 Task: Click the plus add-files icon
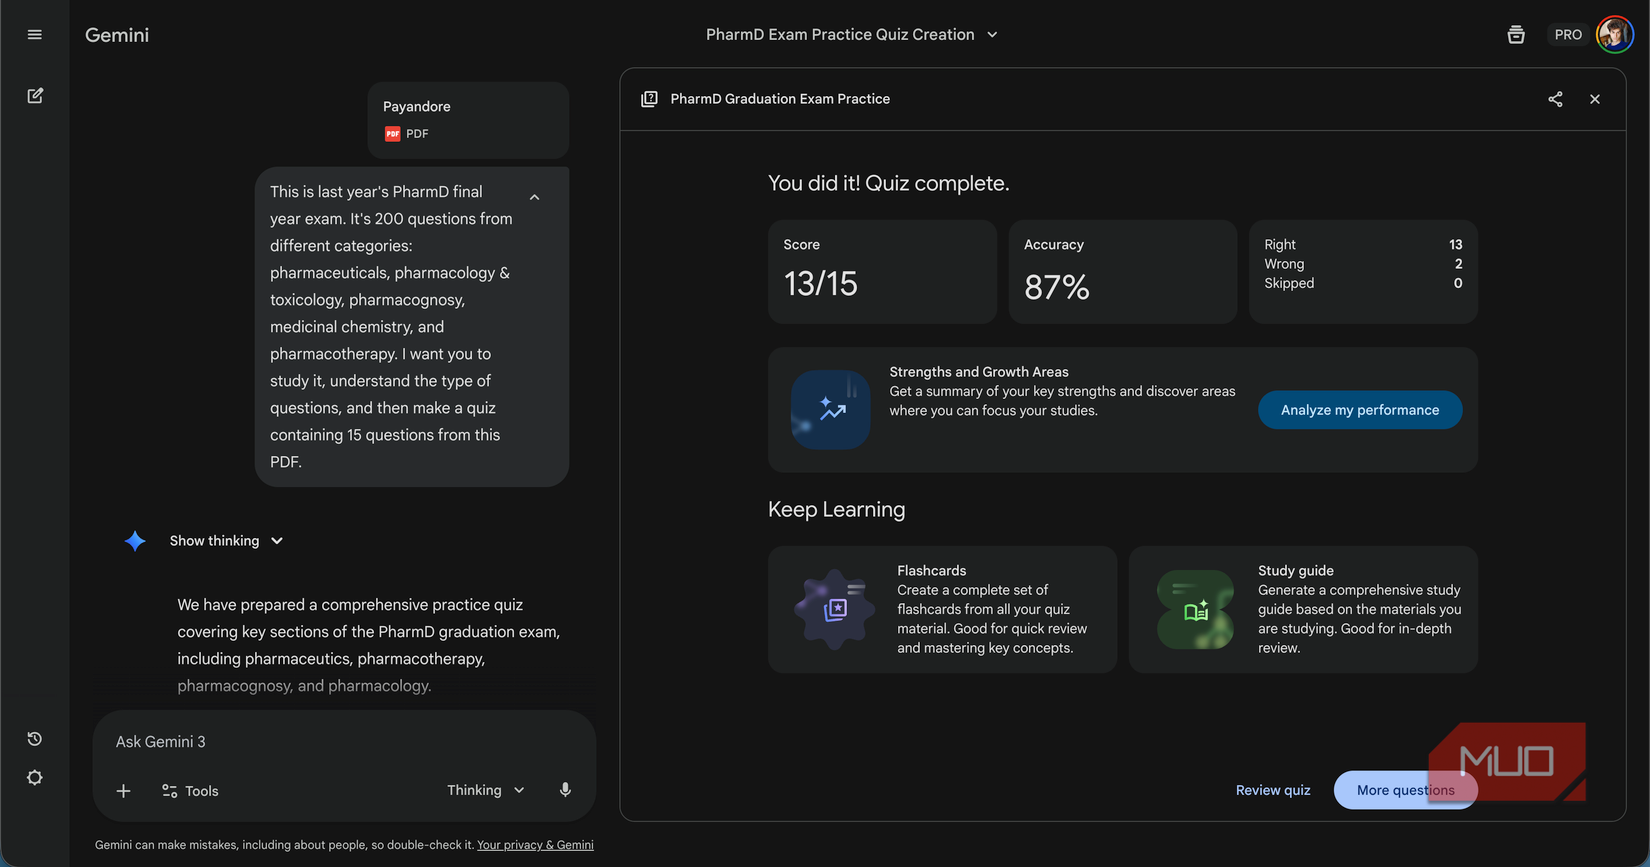point(123,791)
